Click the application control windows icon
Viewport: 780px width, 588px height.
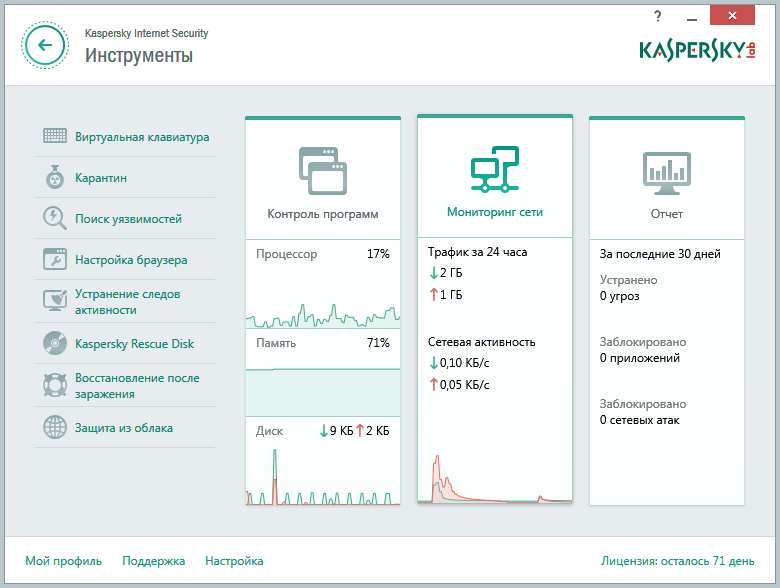(x=323, y=171)
